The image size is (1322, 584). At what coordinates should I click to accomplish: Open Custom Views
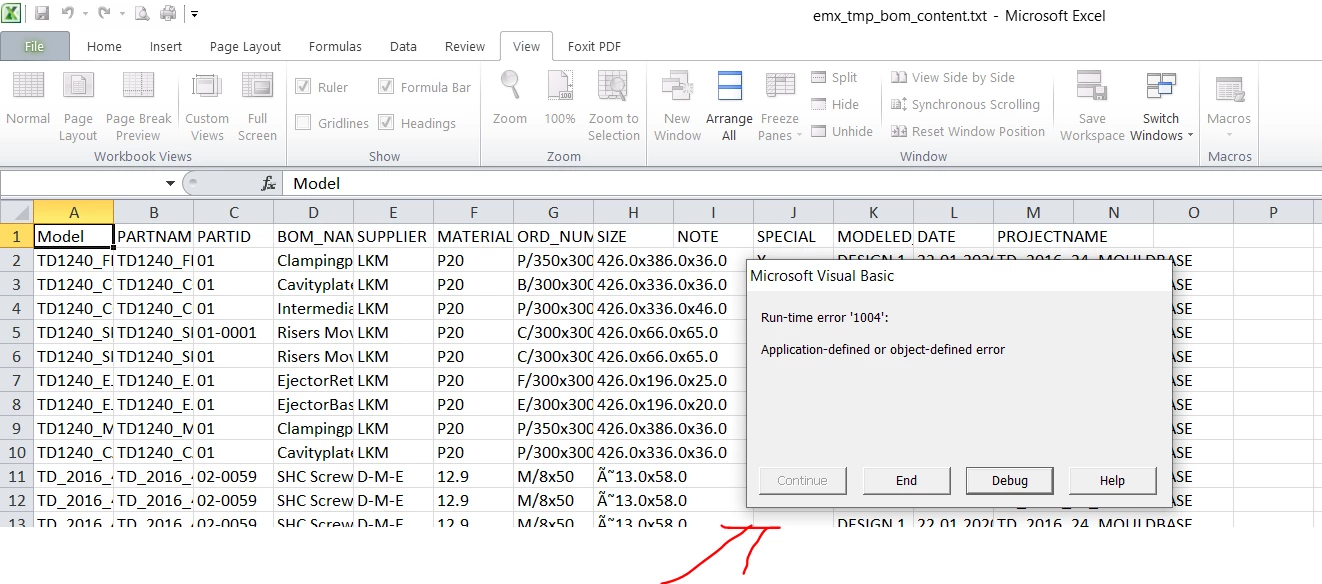(207, 105)
